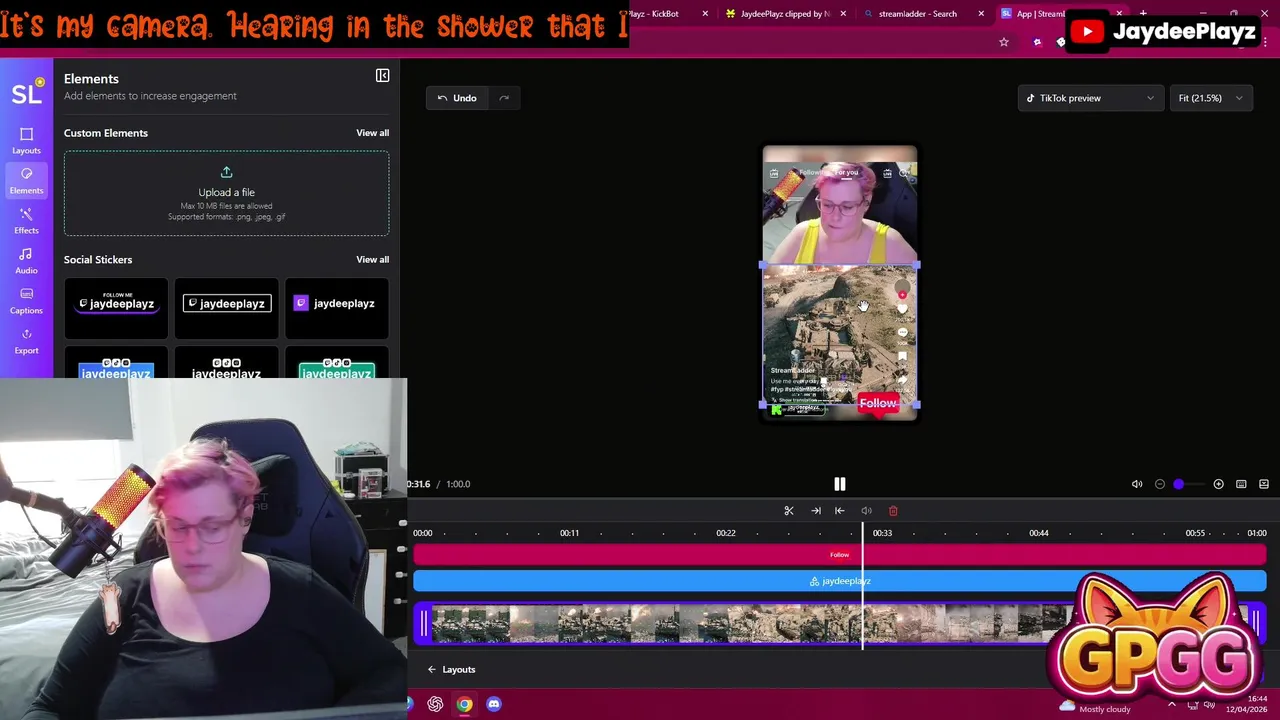Open the Fit (21.5%) zoom dropdown
The height and width of the screenshot is (720, 1280).
[1211, 98]
